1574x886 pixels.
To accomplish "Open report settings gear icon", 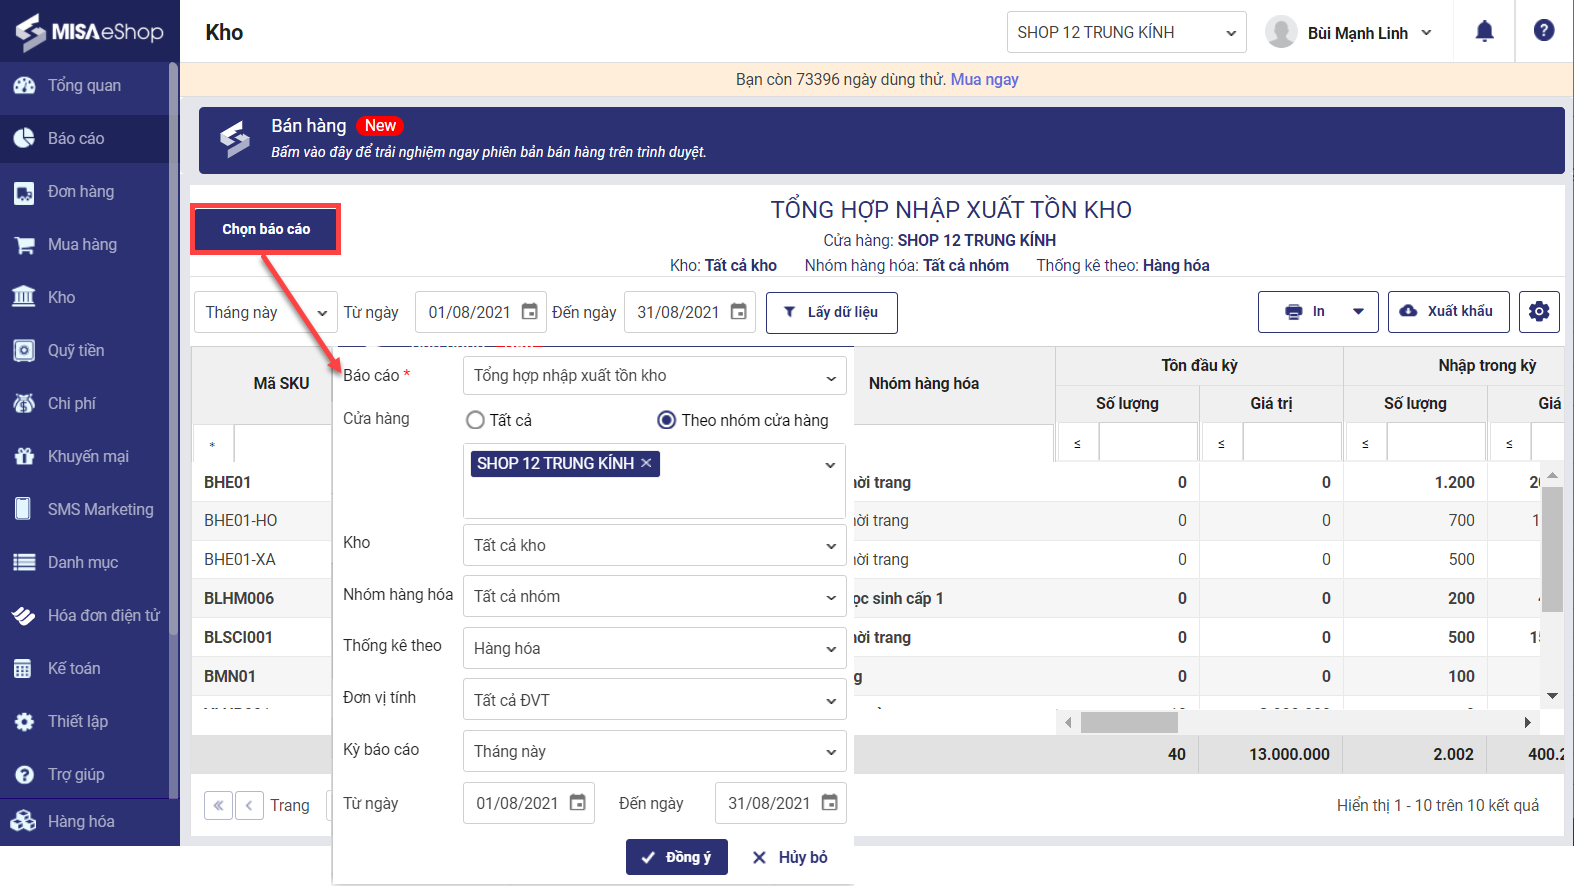I will (x=1539, y=312).
